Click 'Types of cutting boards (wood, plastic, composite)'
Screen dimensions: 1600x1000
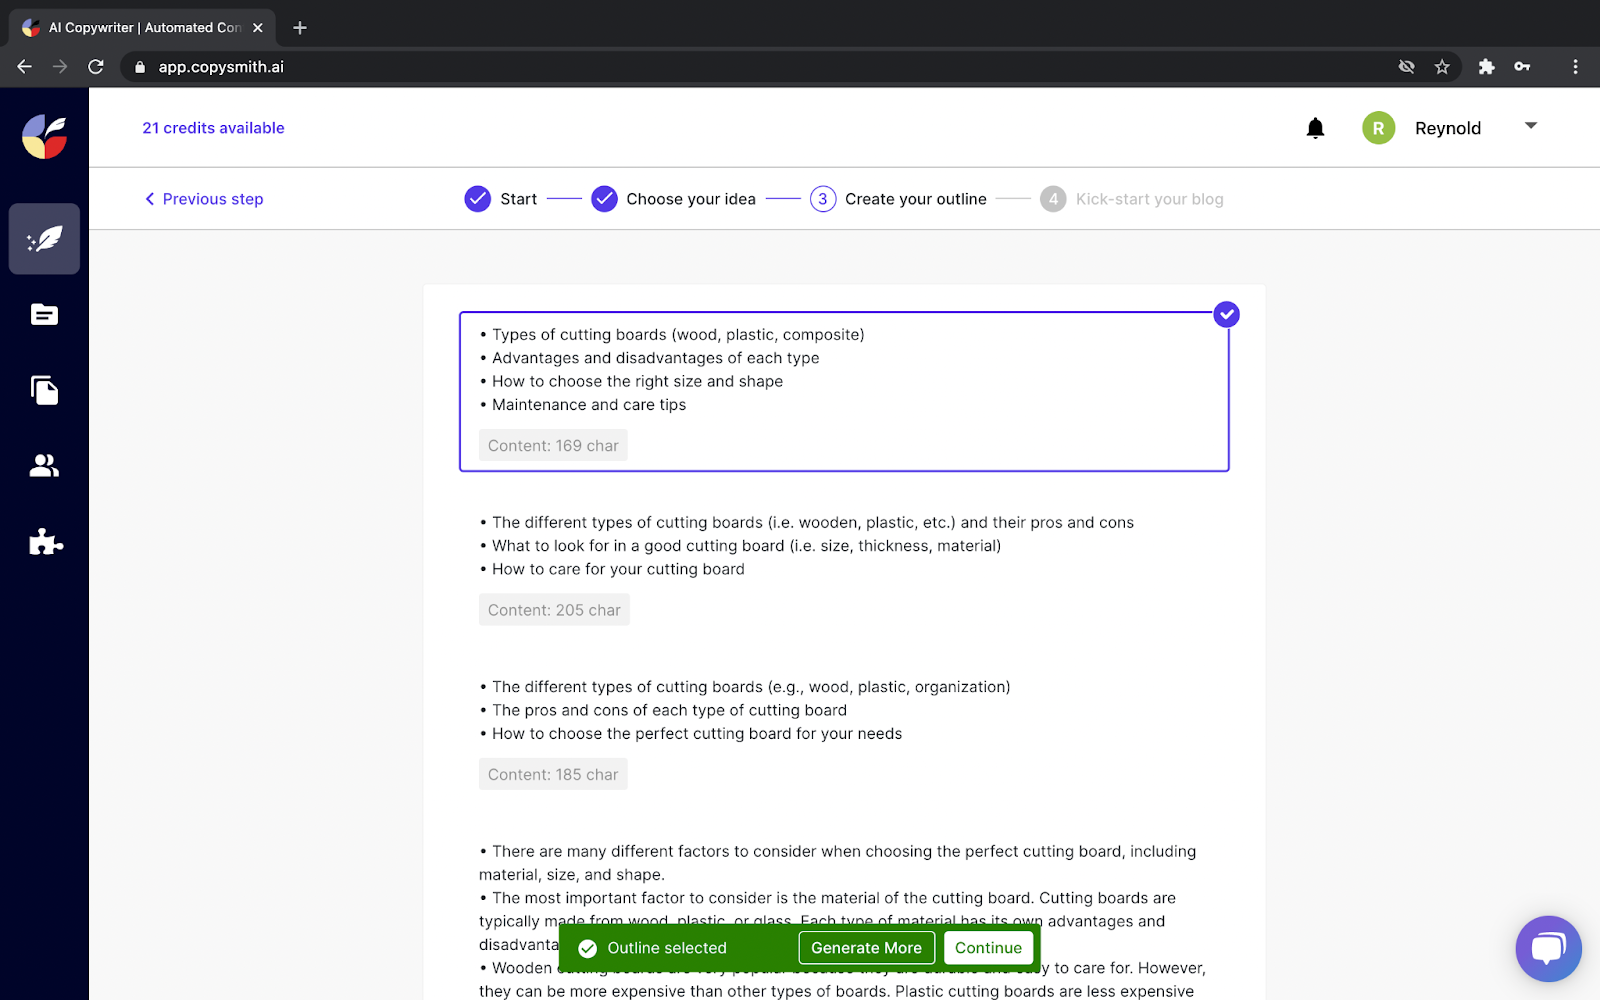(672, 335)
